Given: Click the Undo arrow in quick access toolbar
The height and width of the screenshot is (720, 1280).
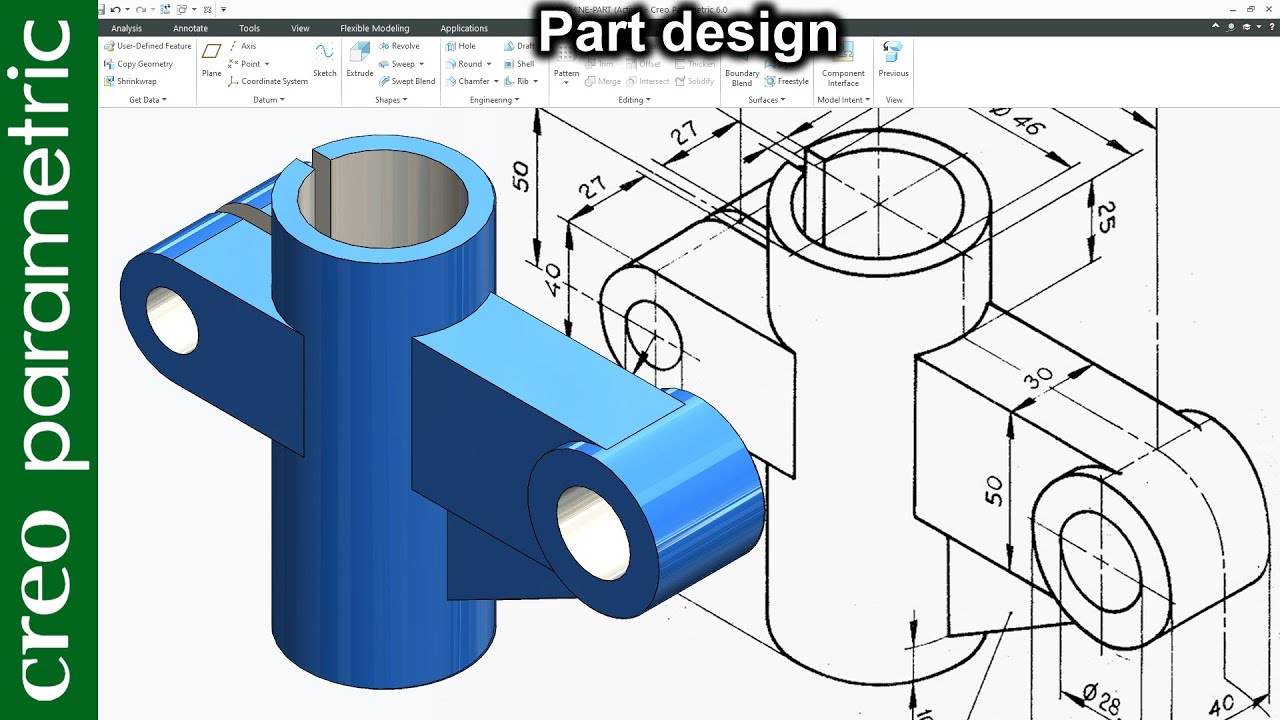Looking at the screenshot, I should click(116, 9).
